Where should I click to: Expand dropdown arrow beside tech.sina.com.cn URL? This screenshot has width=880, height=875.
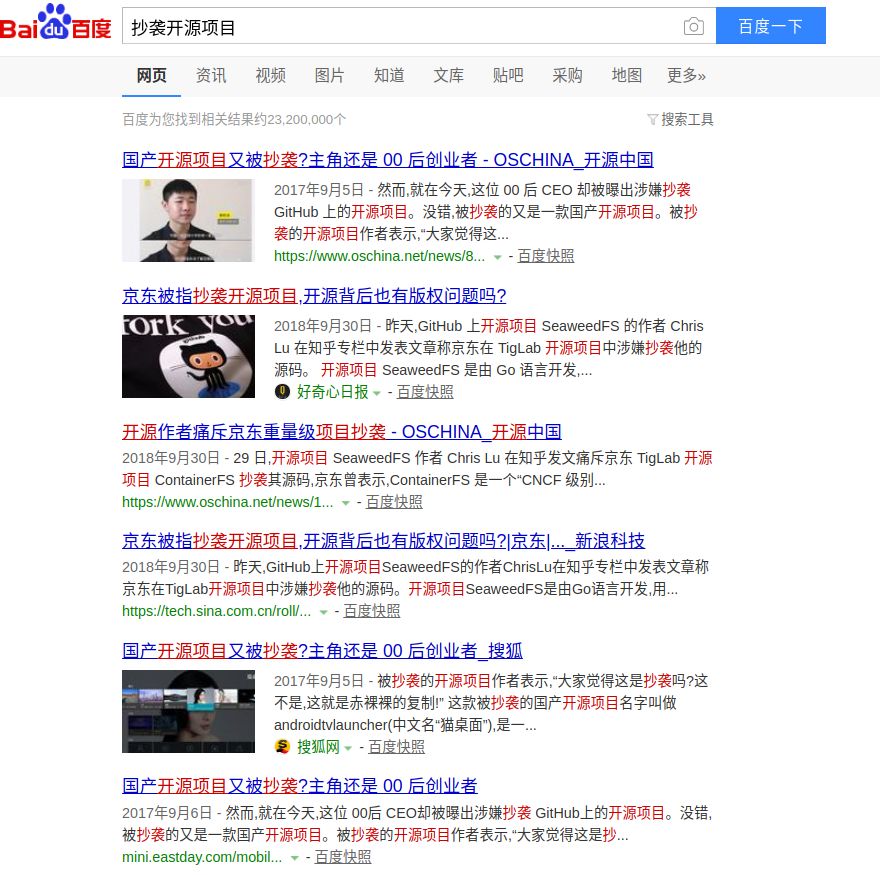[323, 612]
